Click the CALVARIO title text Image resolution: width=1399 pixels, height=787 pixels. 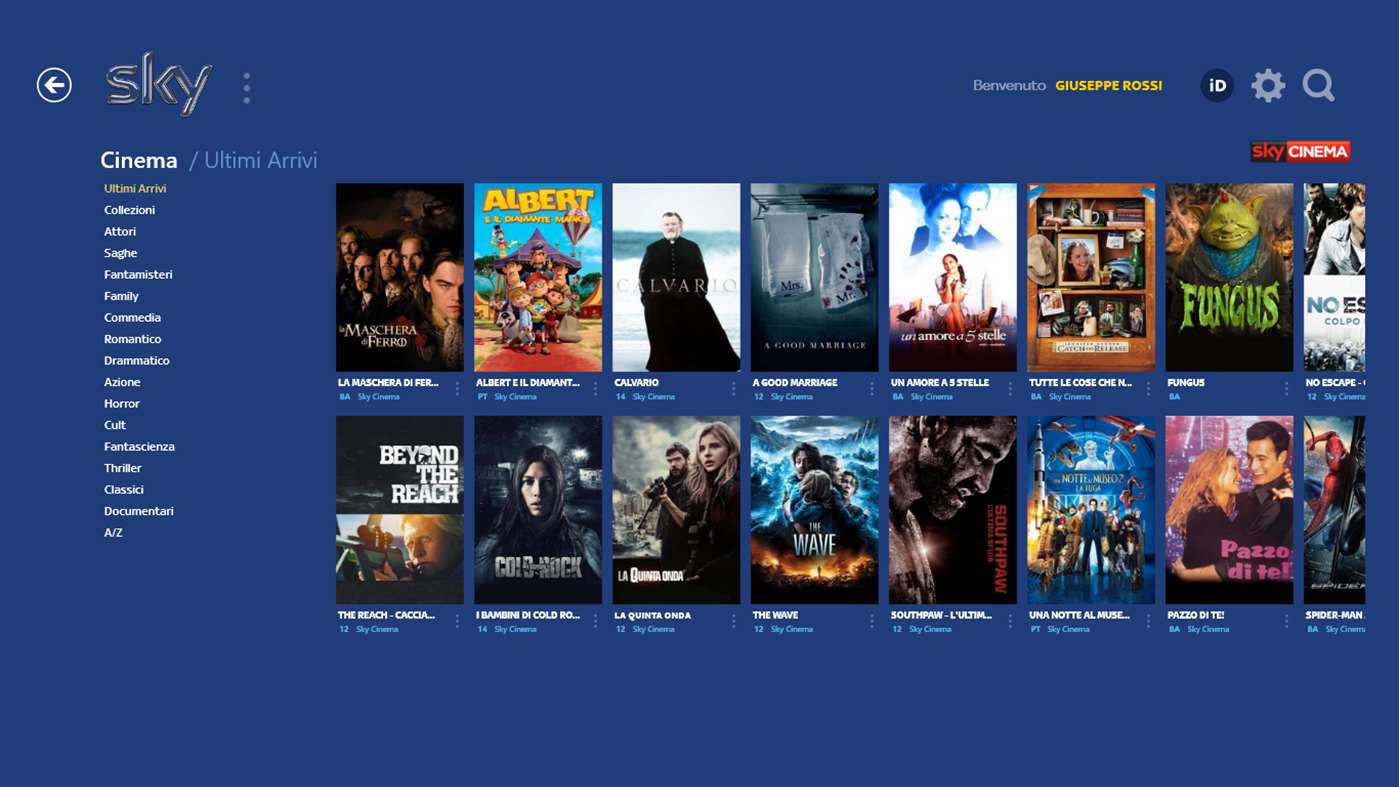point(636,382)
